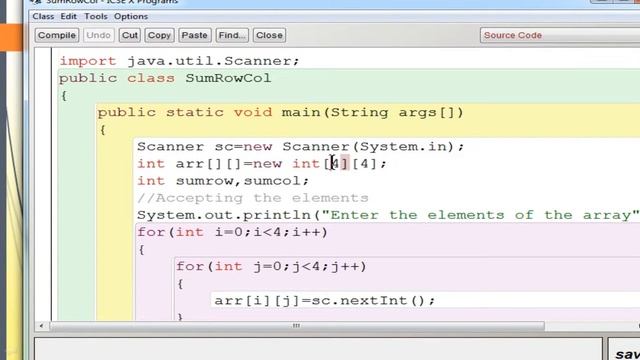Viewport: 640px width, 360px height.
Task: Click the 'for(int i=0;i<4;i++)' loop line
Action: [232, 232]
